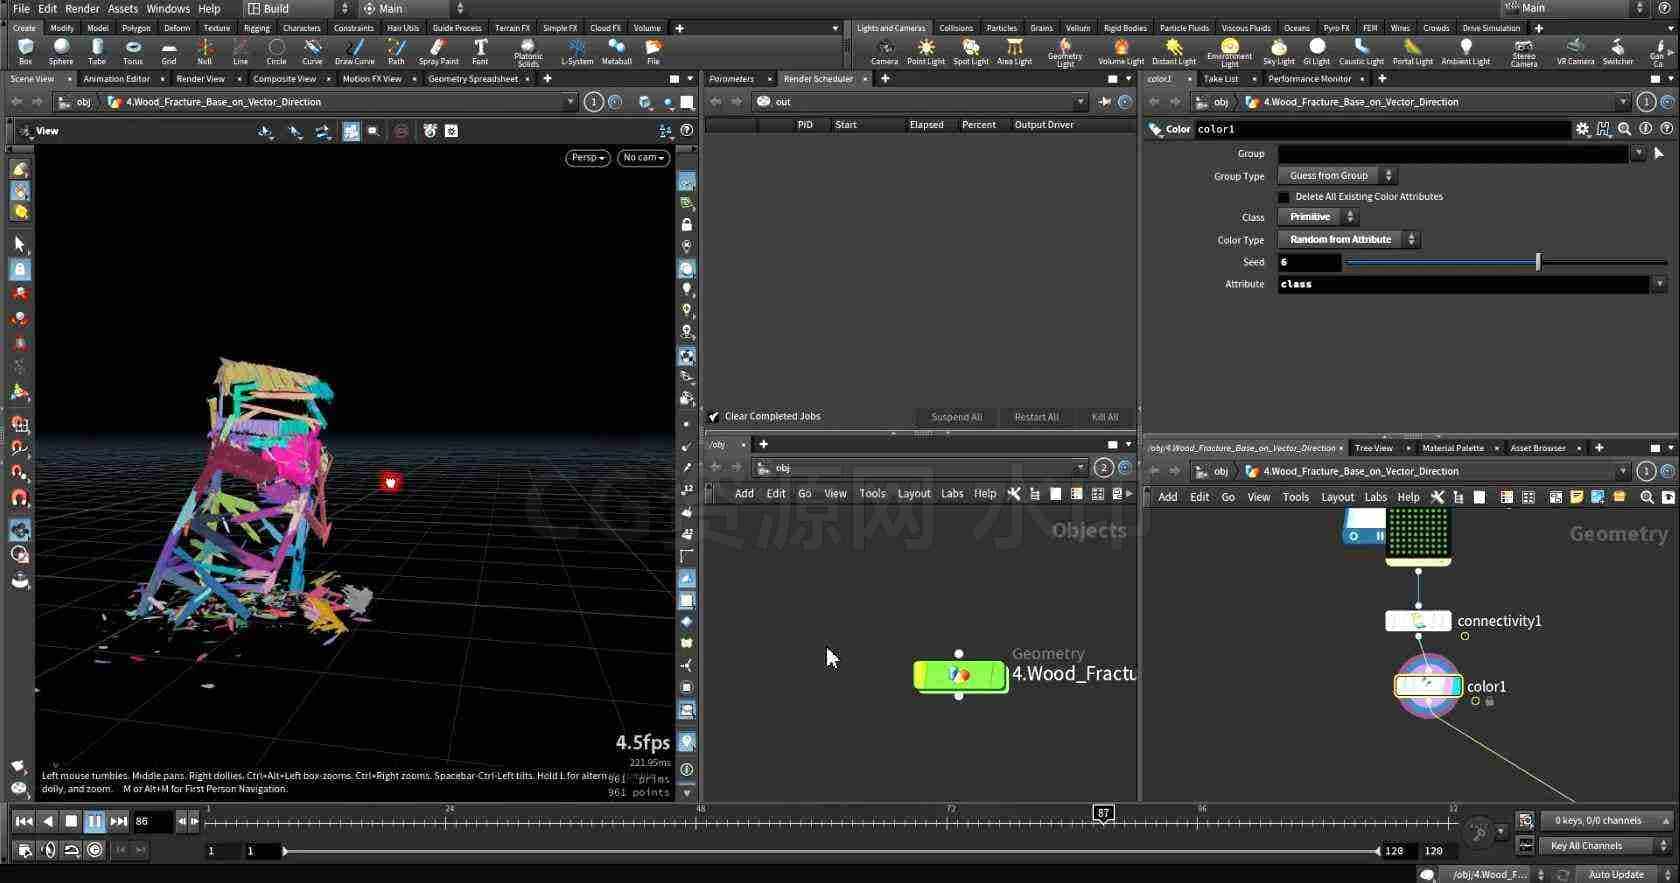Select the Grid shelf tool
The height and width of the screenshot is (883, 1680).
coord(169,51)
